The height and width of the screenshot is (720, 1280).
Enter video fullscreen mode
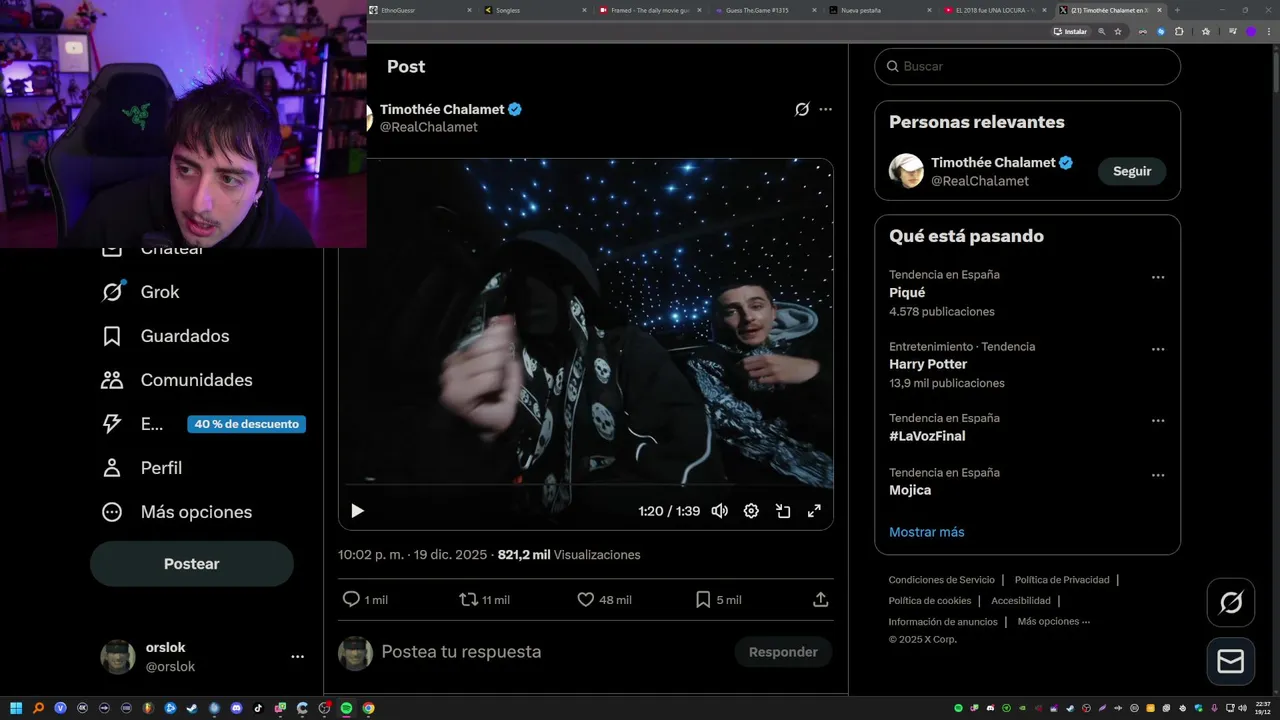(814, 511)
